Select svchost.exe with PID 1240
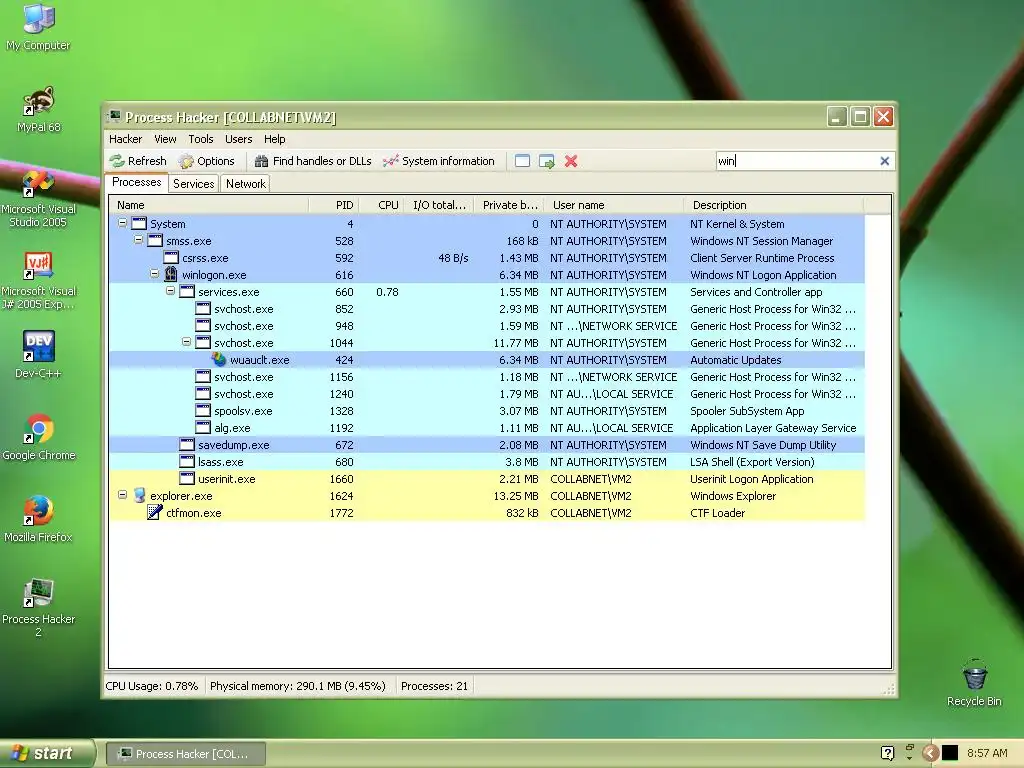This screenshot has width=1024, height=768. click(x=487, y=394)
